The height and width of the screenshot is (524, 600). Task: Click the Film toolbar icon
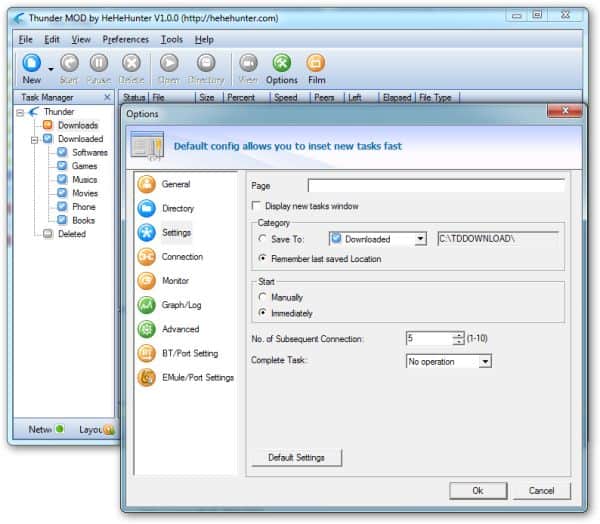pos(316,63)
